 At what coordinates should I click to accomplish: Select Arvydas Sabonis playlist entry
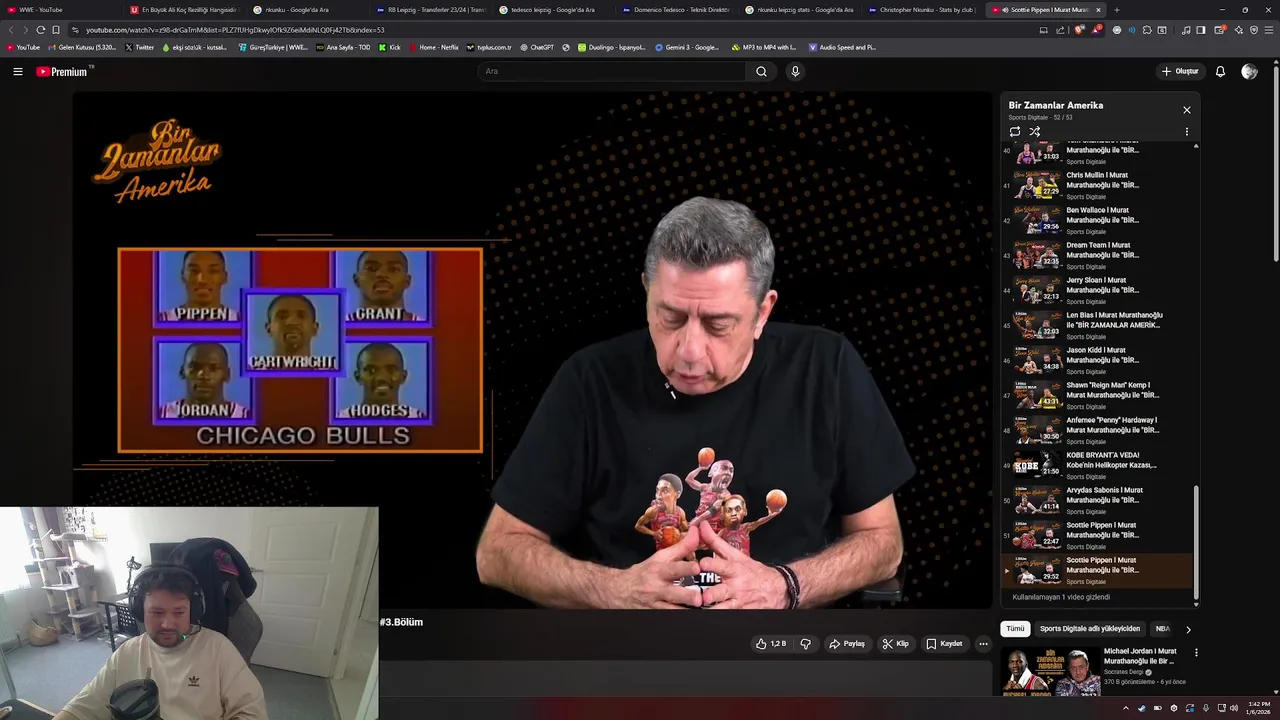(1098, 500)
